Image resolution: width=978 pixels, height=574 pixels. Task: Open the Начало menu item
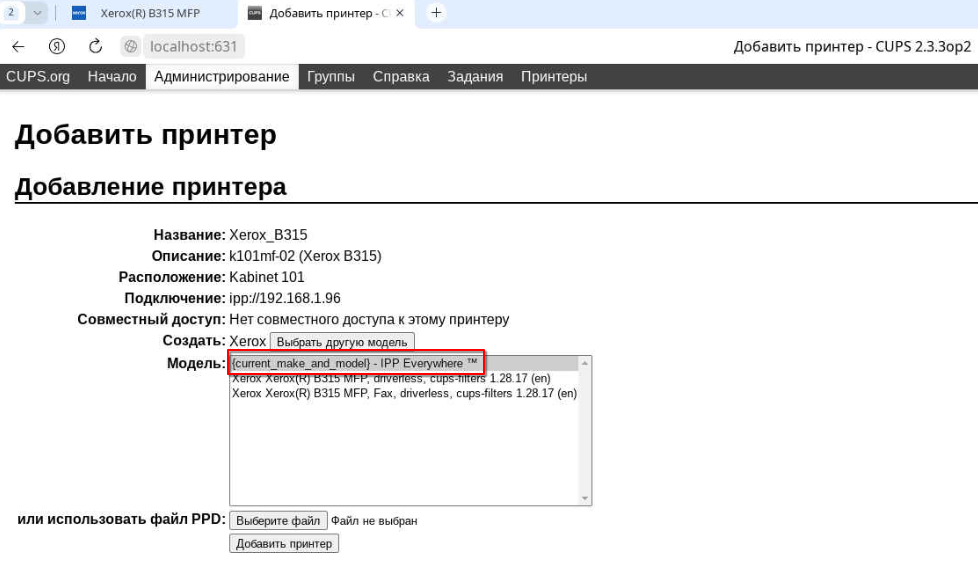(112, 77)
